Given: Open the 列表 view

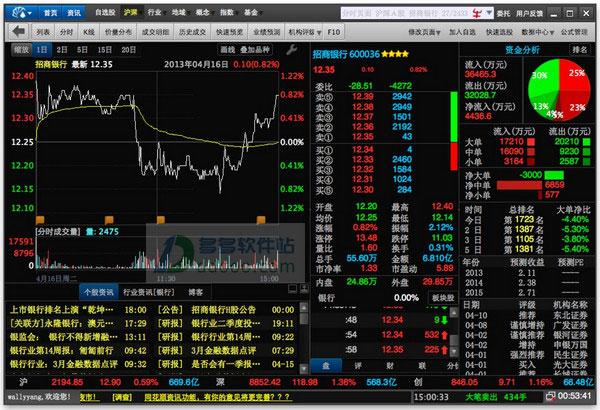Looking at the screenshot, I should (x=43, y=32).
